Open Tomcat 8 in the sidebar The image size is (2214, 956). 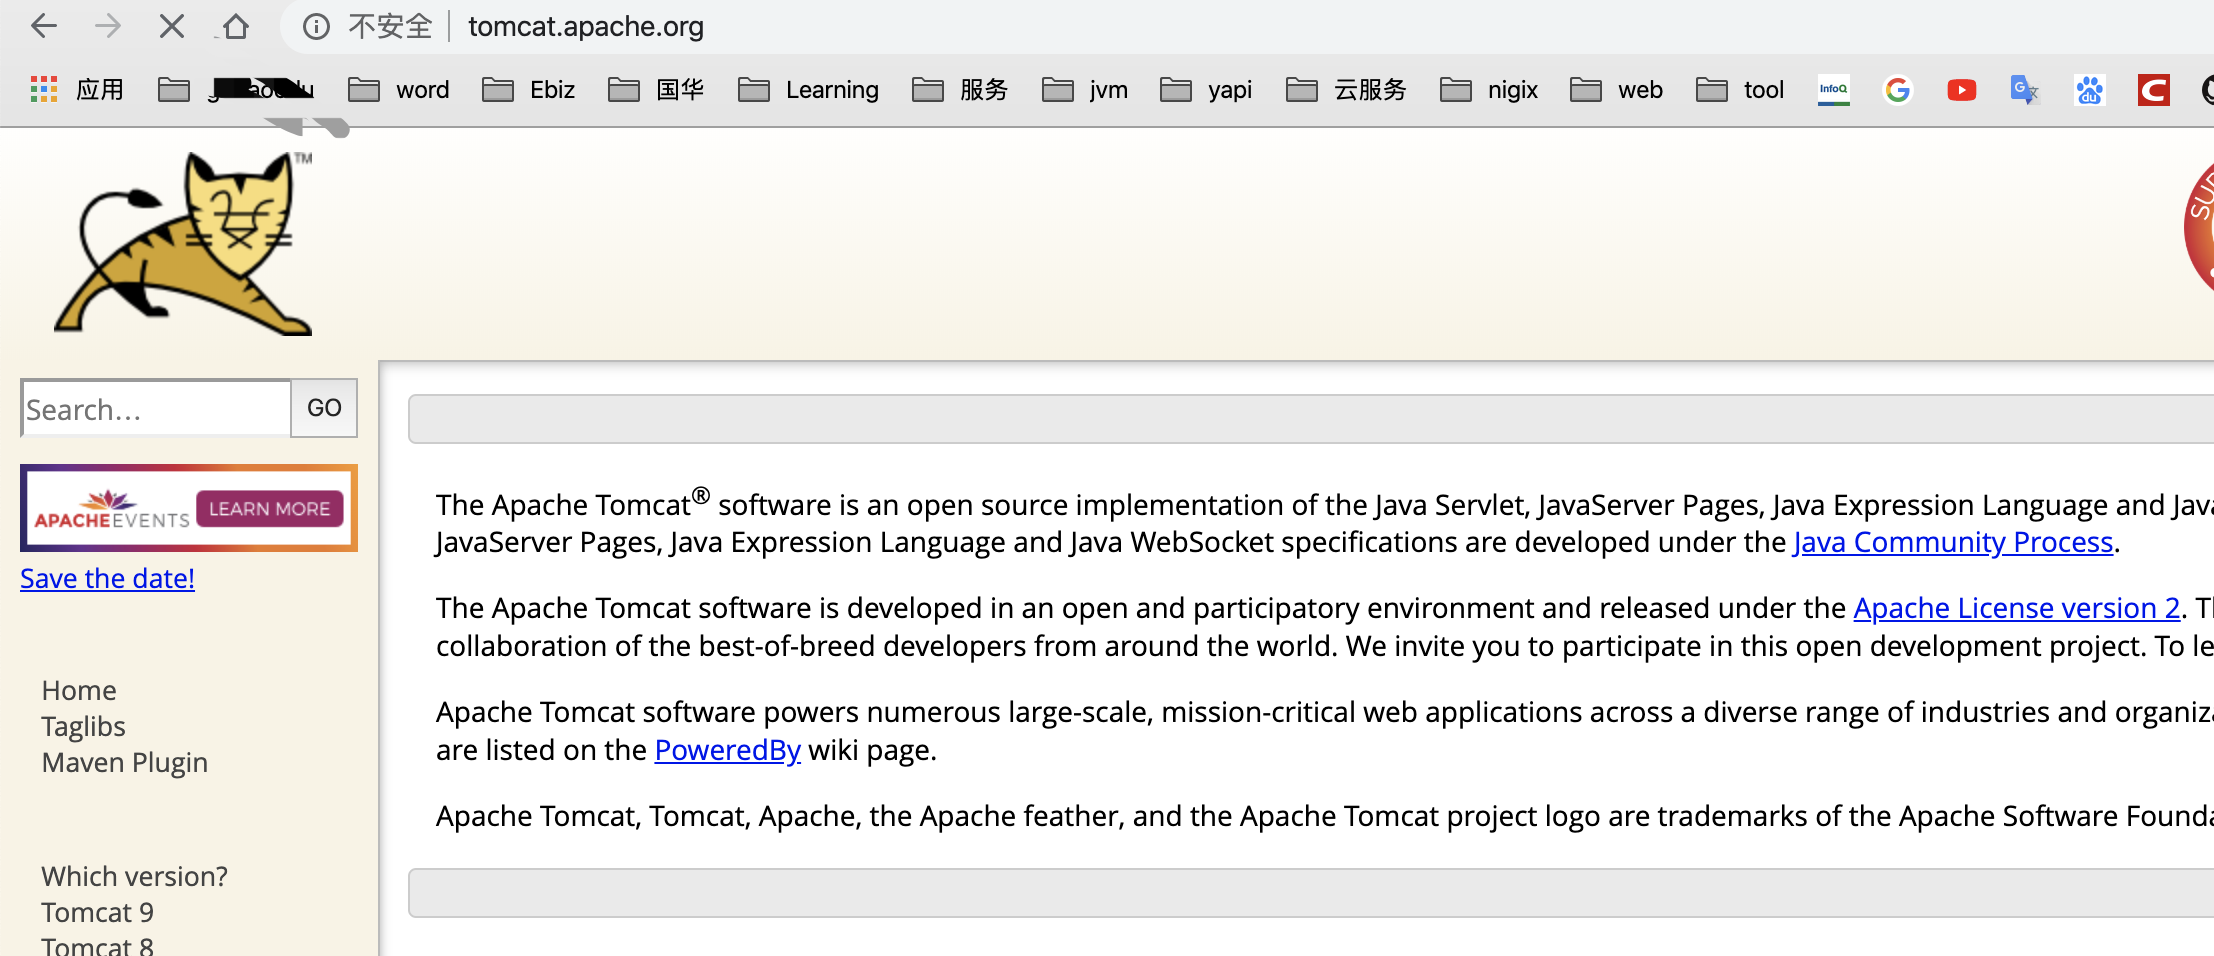pos(98,945)
